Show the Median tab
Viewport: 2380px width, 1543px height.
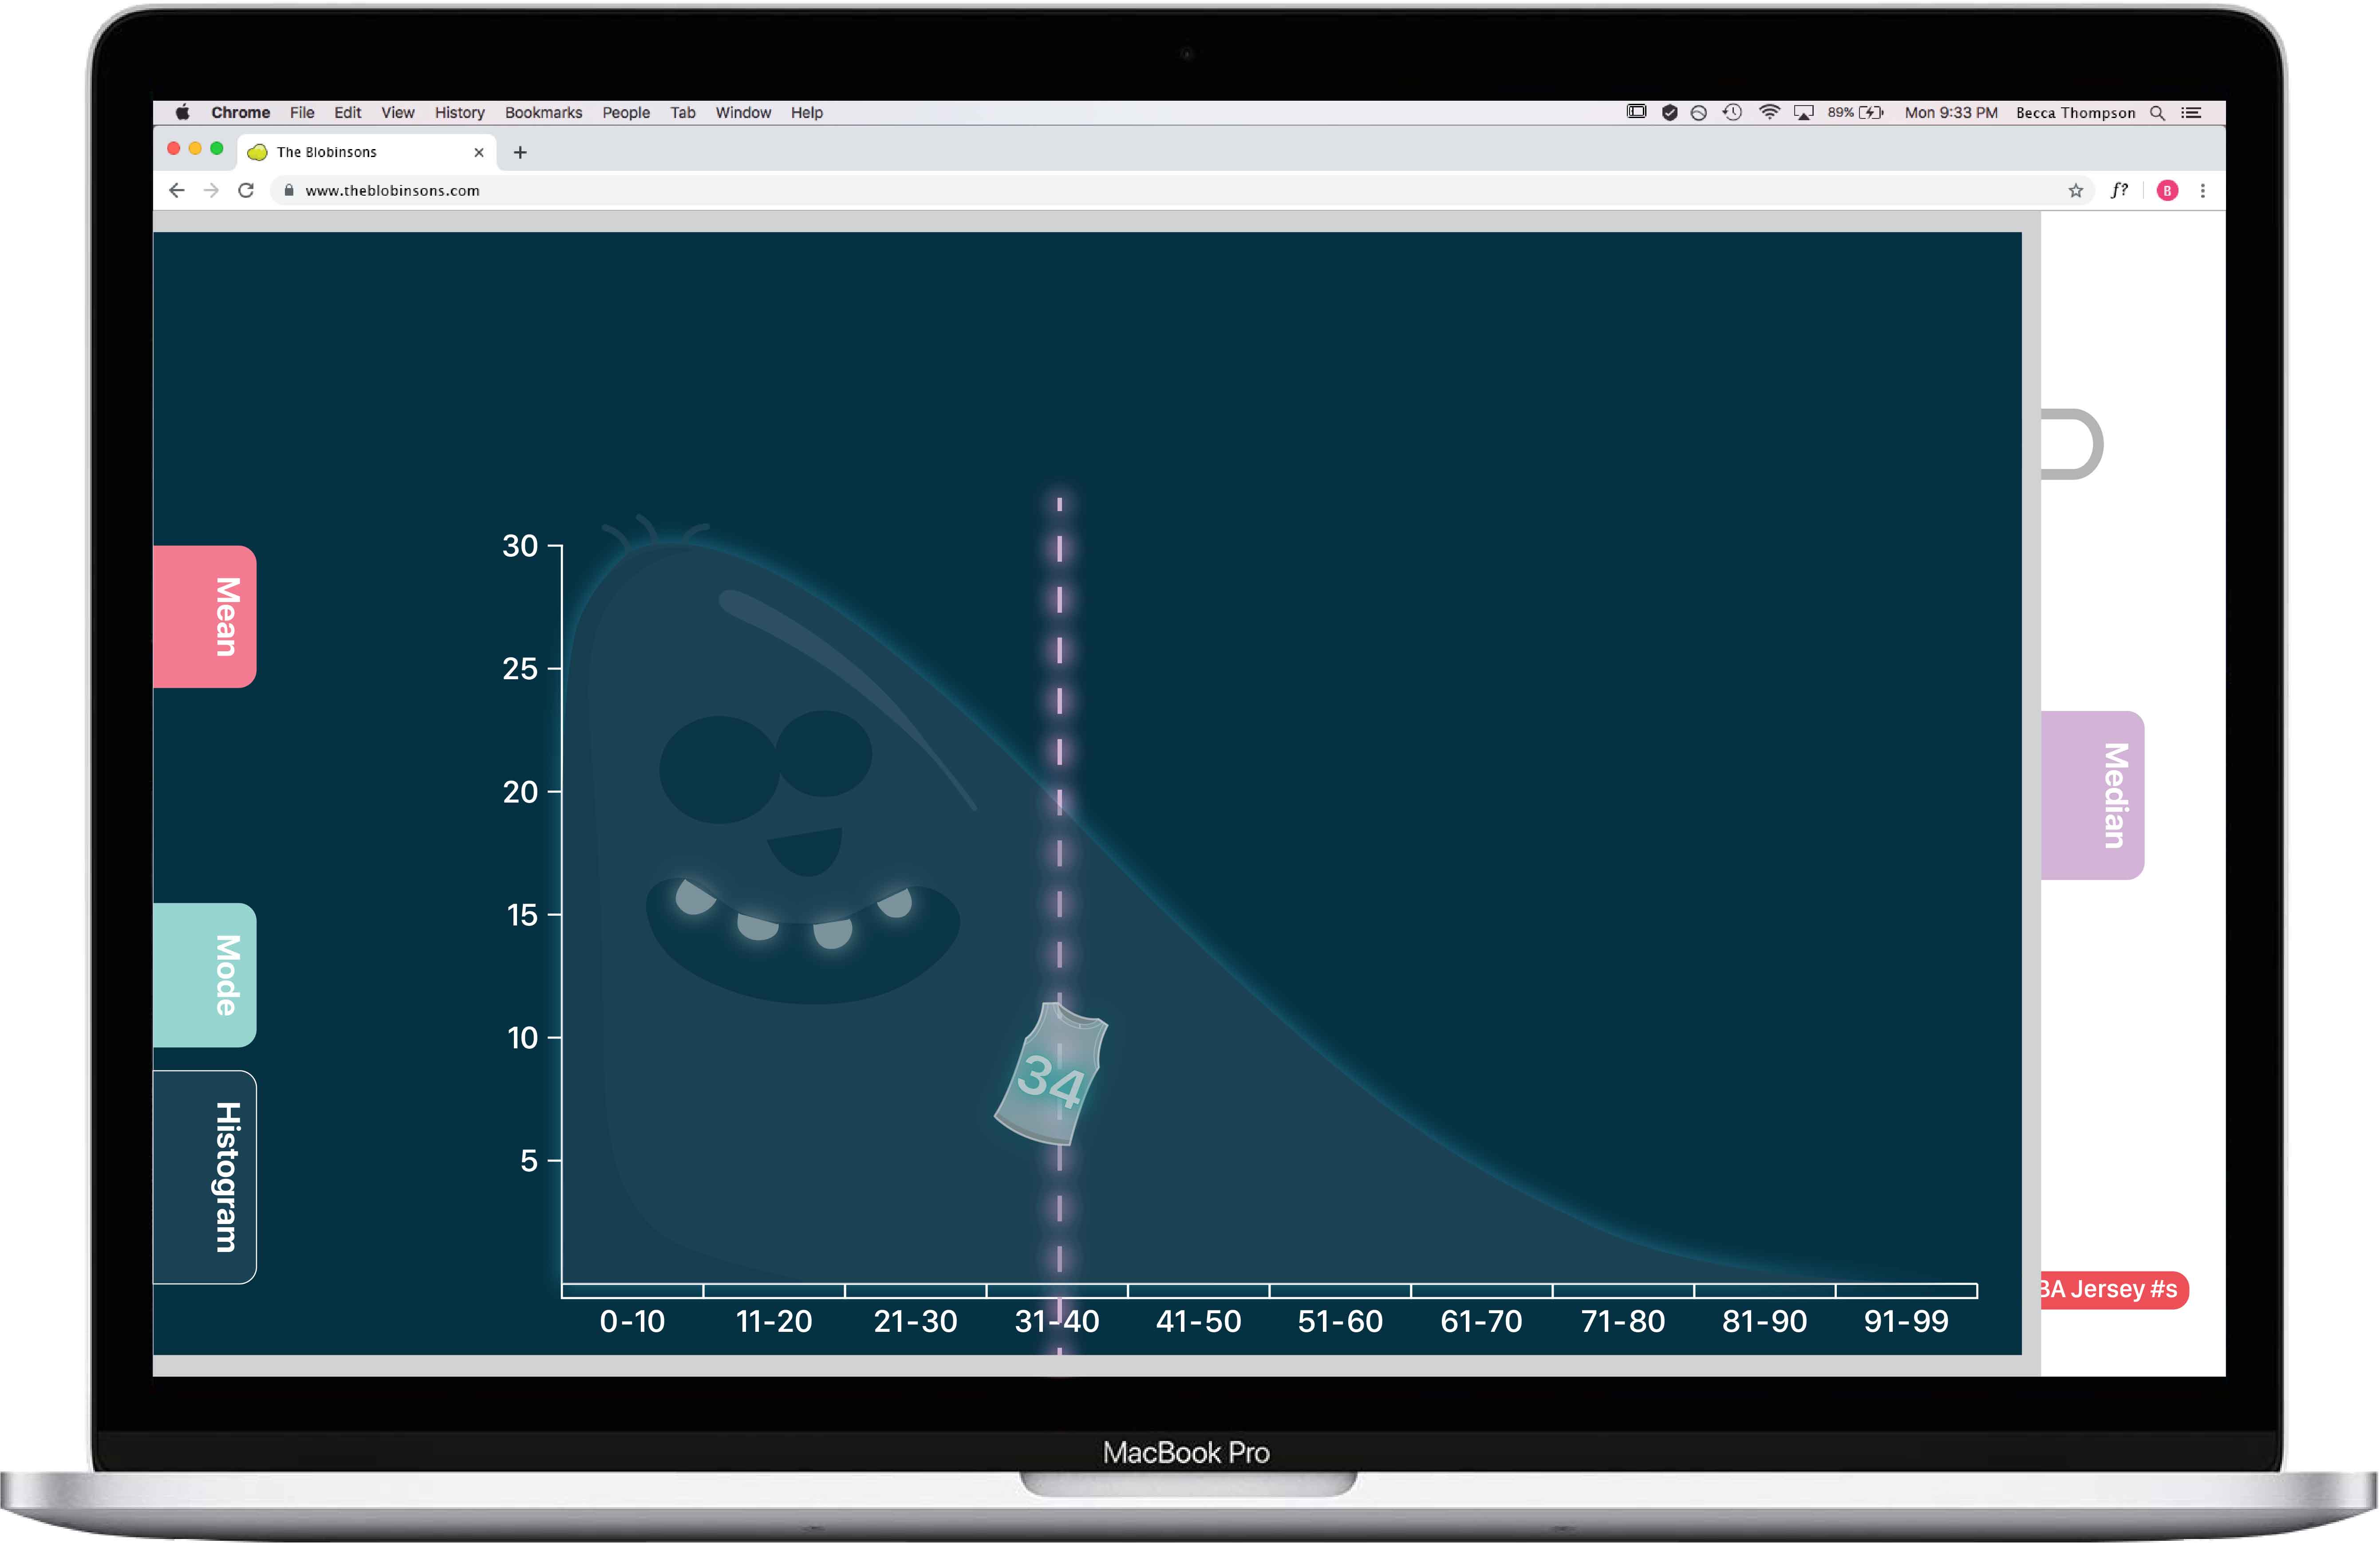click(2092, 795)
